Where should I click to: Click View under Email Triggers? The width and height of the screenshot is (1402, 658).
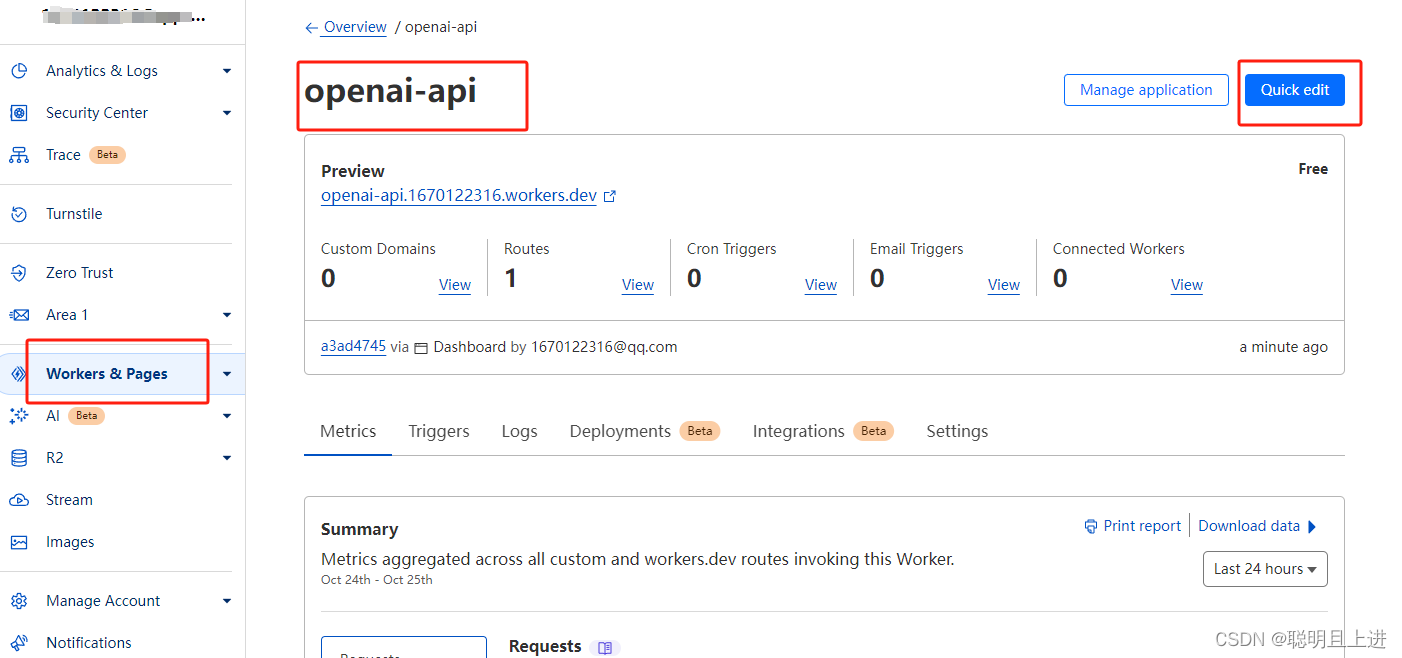(x=1004, y=285)
